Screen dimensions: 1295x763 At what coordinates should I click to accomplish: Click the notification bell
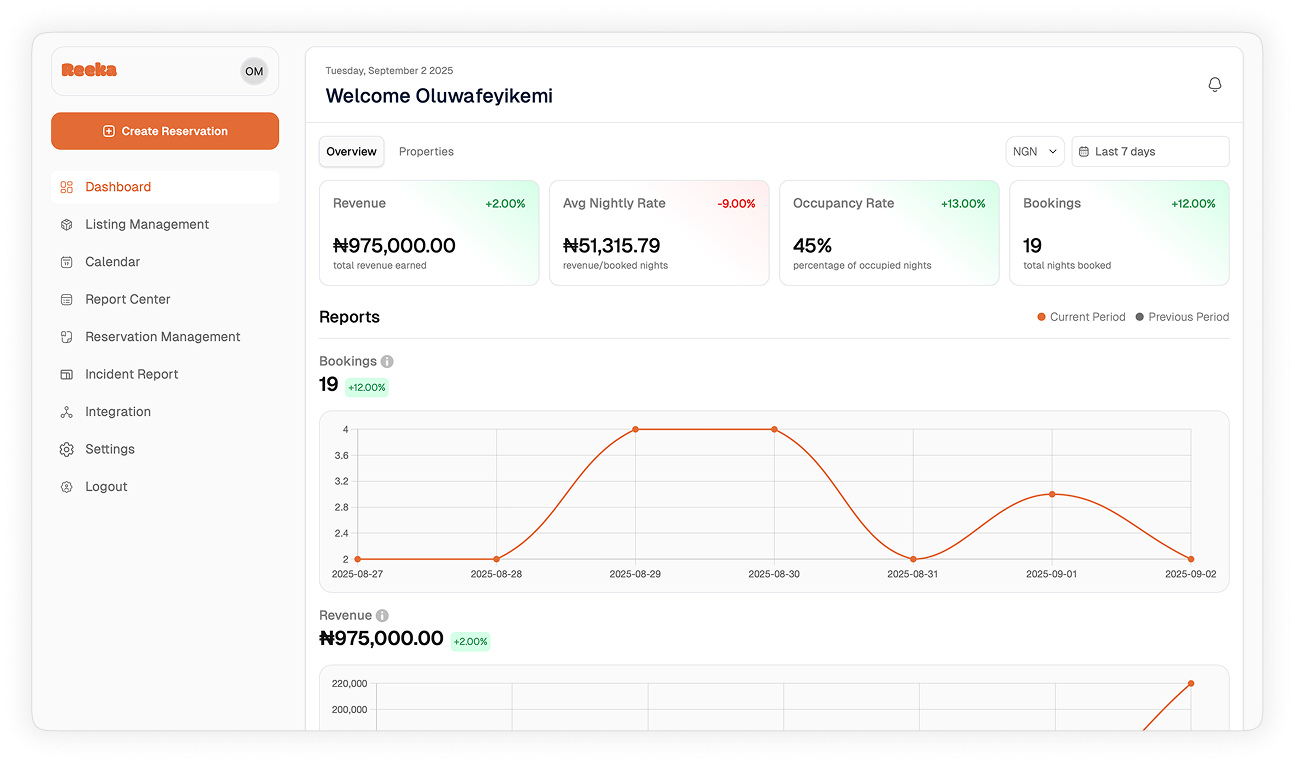[1214, 85]
